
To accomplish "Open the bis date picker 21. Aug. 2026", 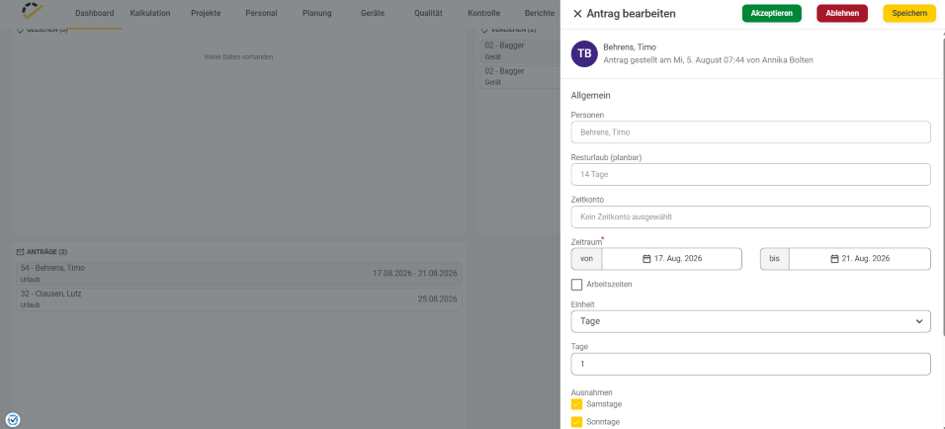I will [x=859, y=258].
